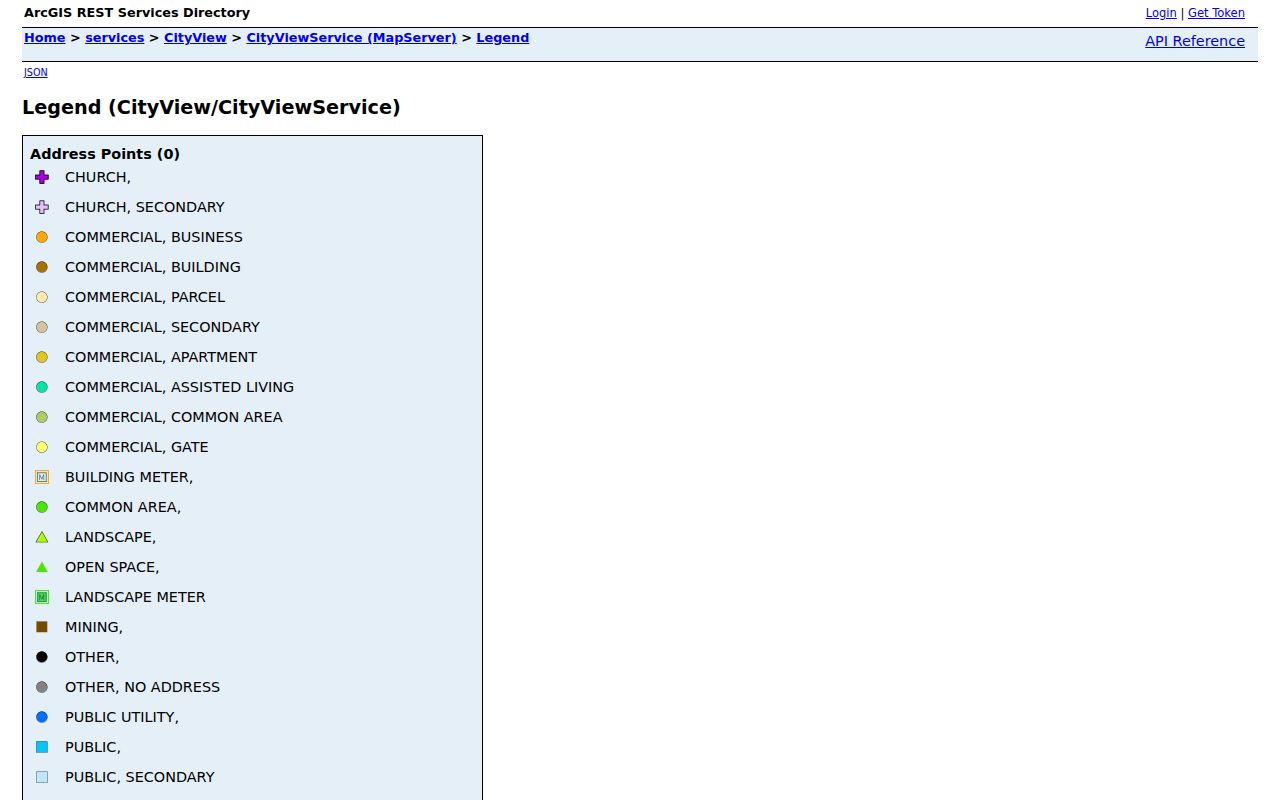This screenshot has height=800, width=1280.
Task: Click the yellow COMMERCIAL, GATE circle symbol
Action: (x=42, y=447)
